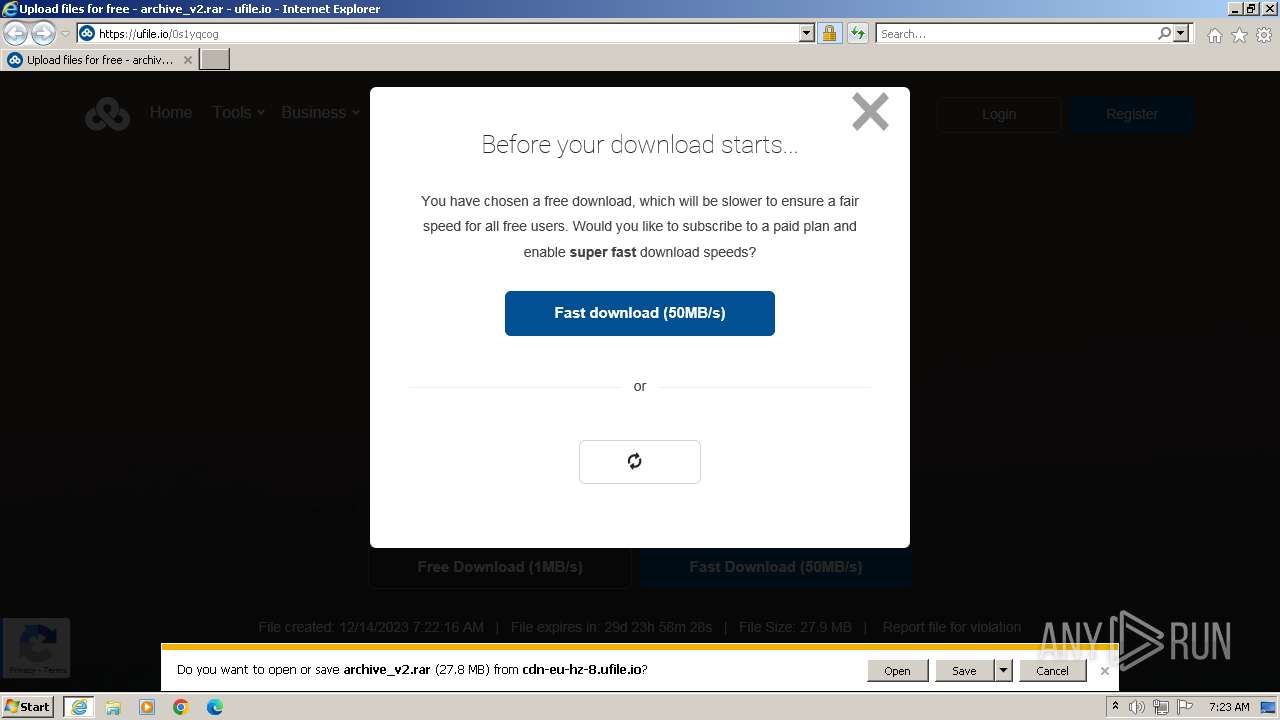Viewport: 1280px width, 720px height.
Task: Open the Windows Start menu
Action: click(28, 707)
